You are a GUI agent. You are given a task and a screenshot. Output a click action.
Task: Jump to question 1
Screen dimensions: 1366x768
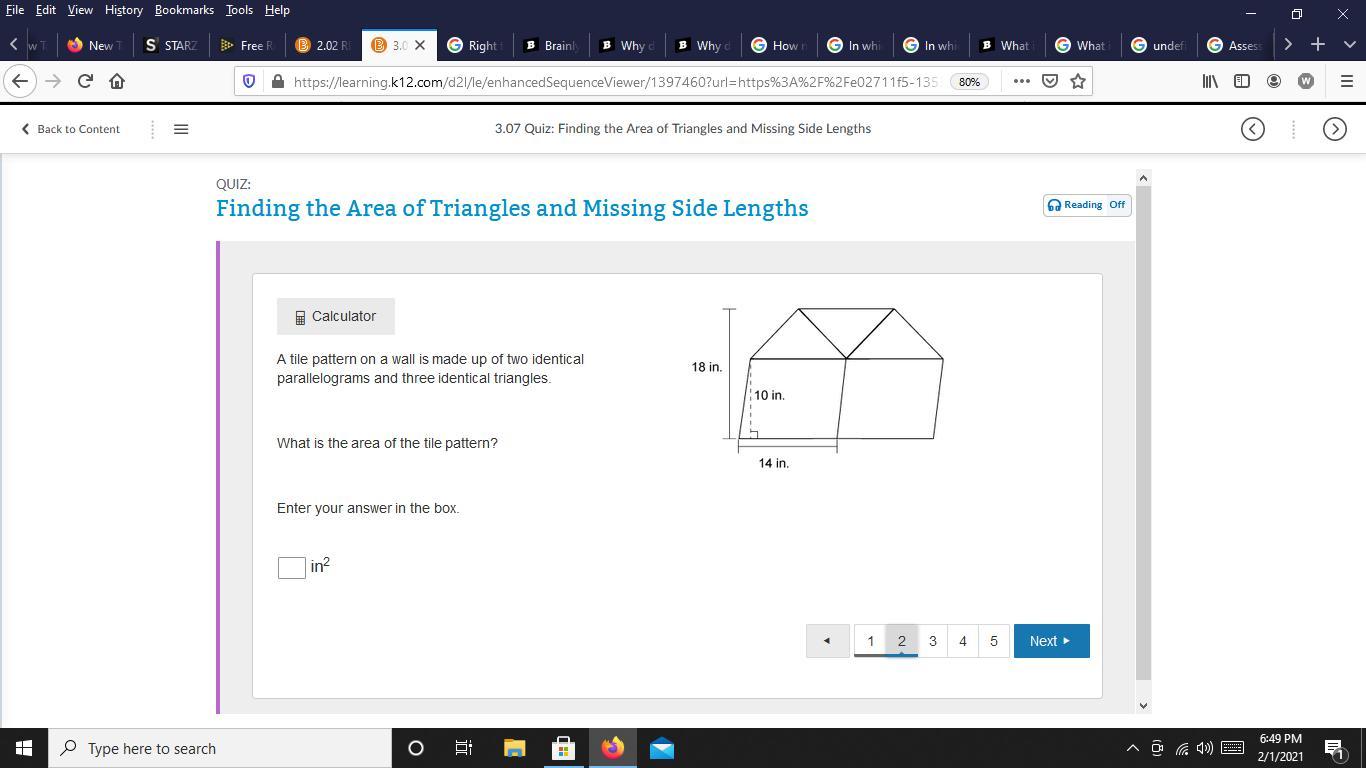point(870,641)
